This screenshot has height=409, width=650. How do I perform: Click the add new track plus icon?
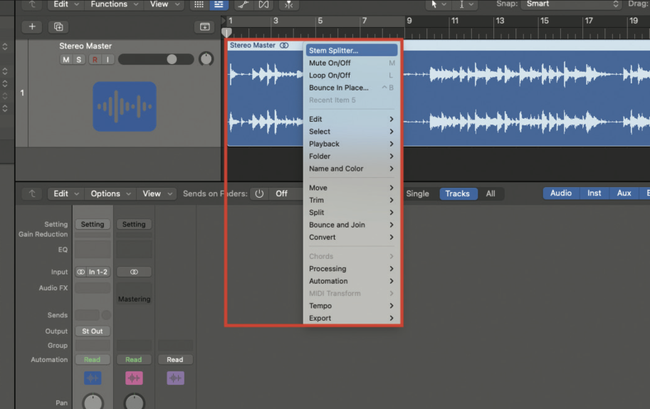coord(33,26)
